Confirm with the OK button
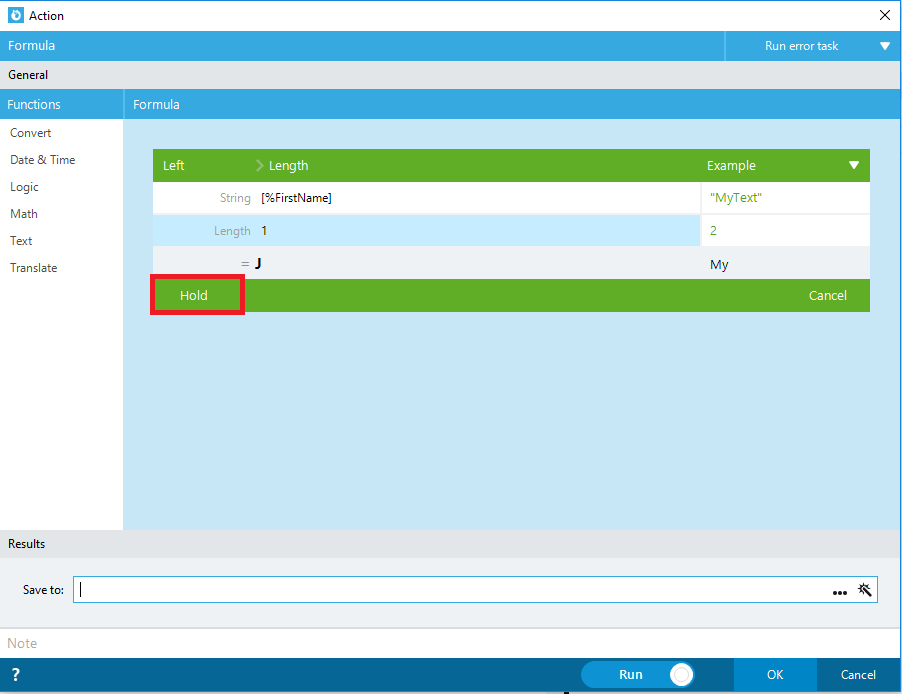The width and height of the screenshot is (902, 694). pos(775,674)
